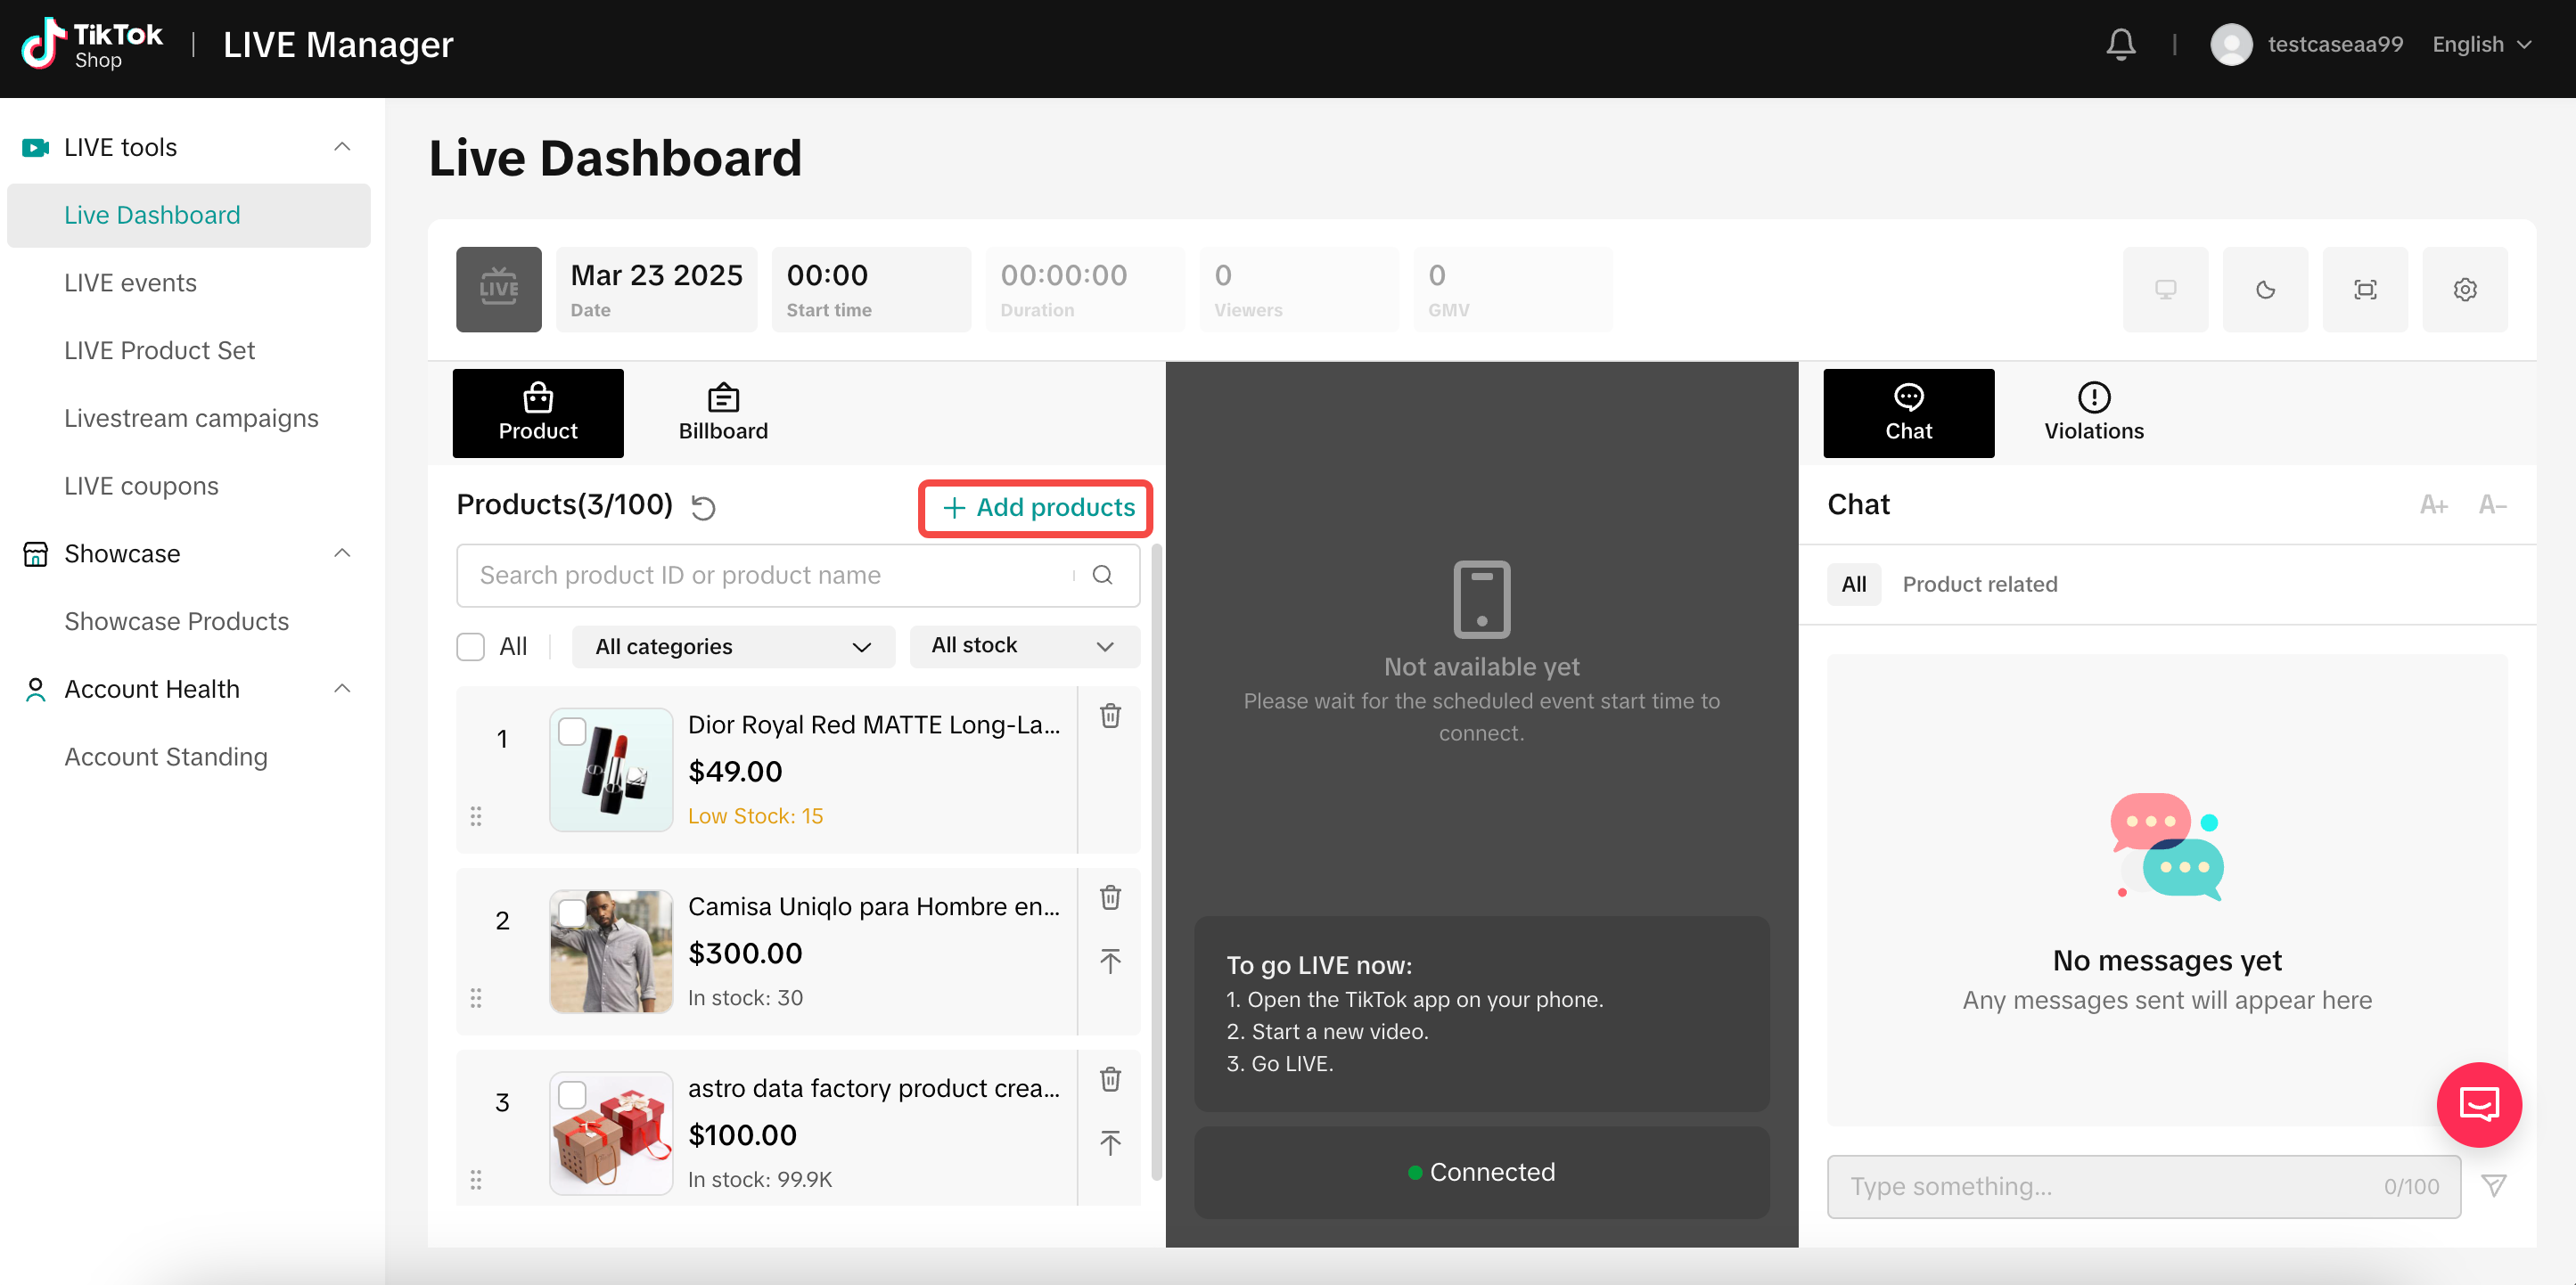Select the Dior Royal Red product checkbox
This screenshot has width=2576, height=1285.
572,731
